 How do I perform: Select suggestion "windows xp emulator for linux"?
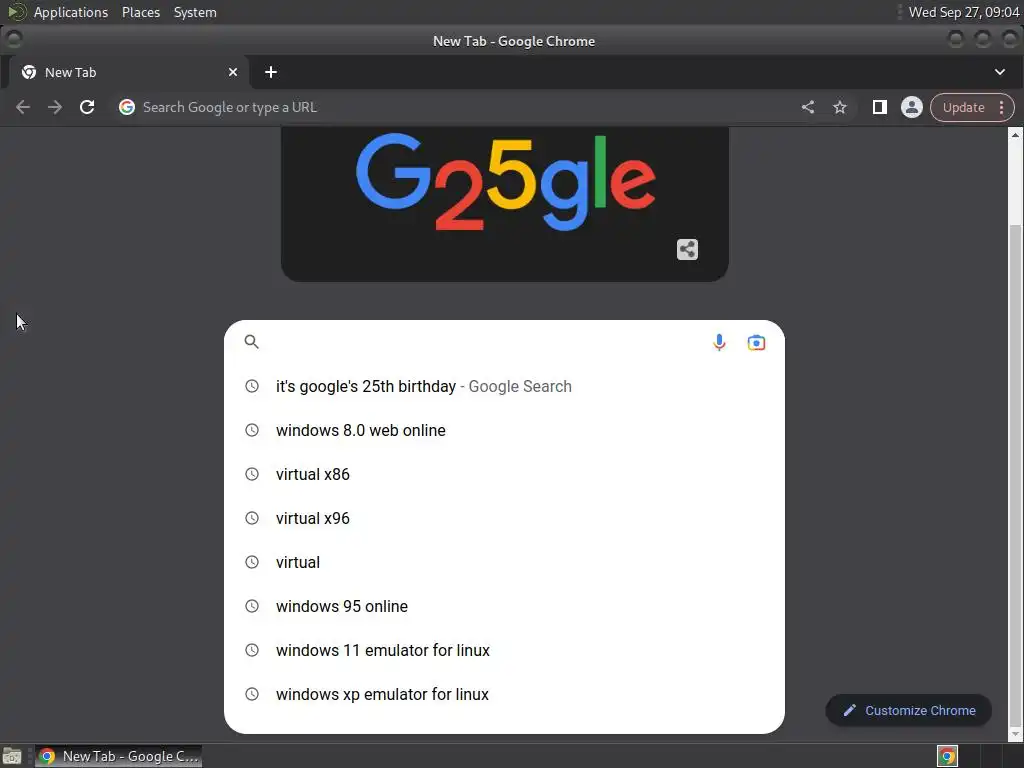pyautogui.click(x=505, y=694)
